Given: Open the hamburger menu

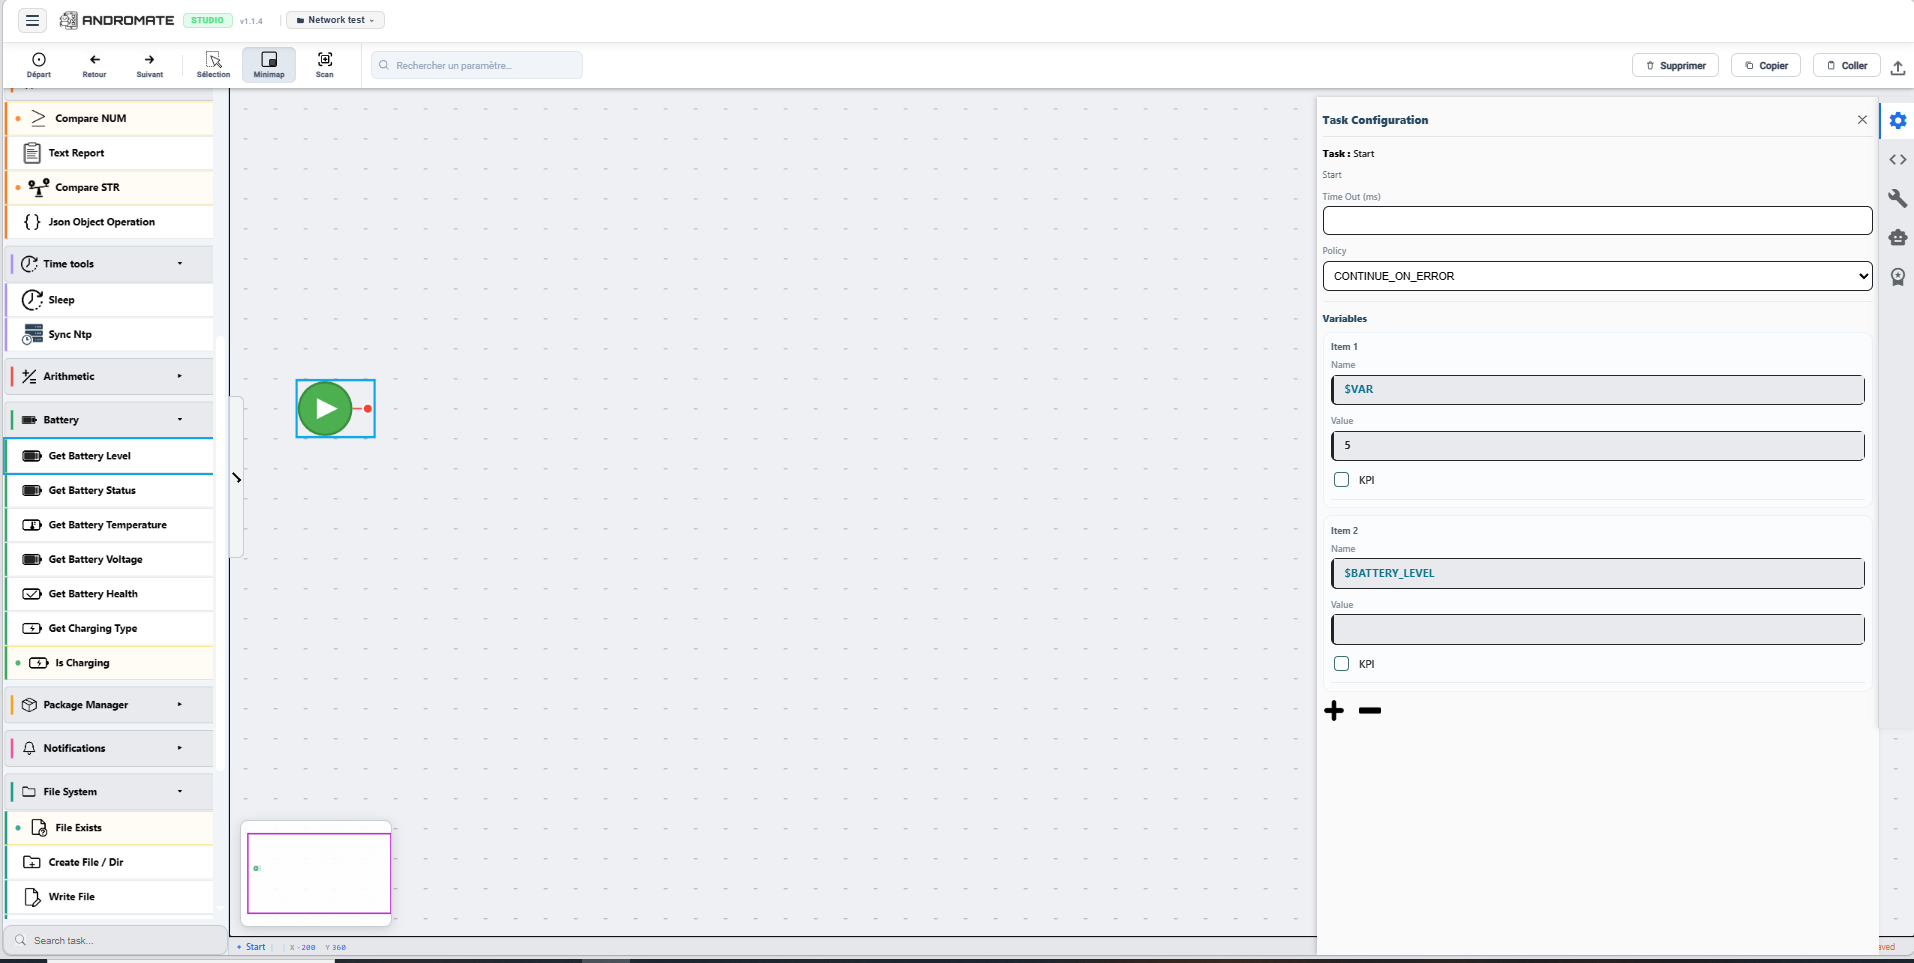Looking at the screenshot, I should 32,20.
